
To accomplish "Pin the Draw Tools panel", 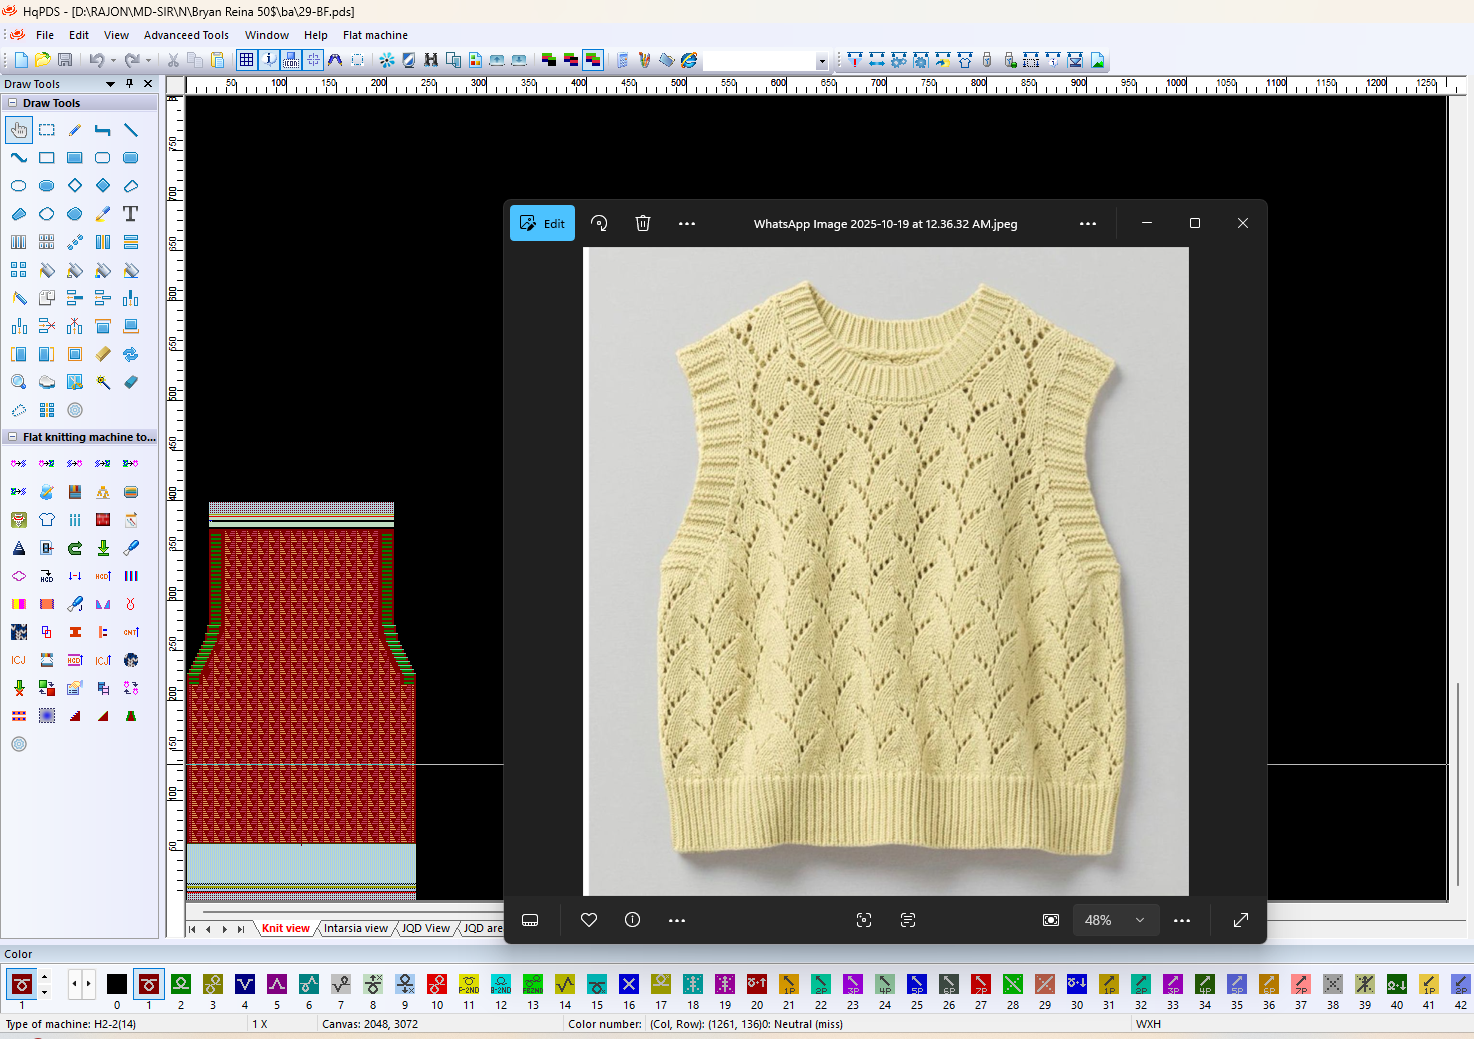I will coord(129,84).
